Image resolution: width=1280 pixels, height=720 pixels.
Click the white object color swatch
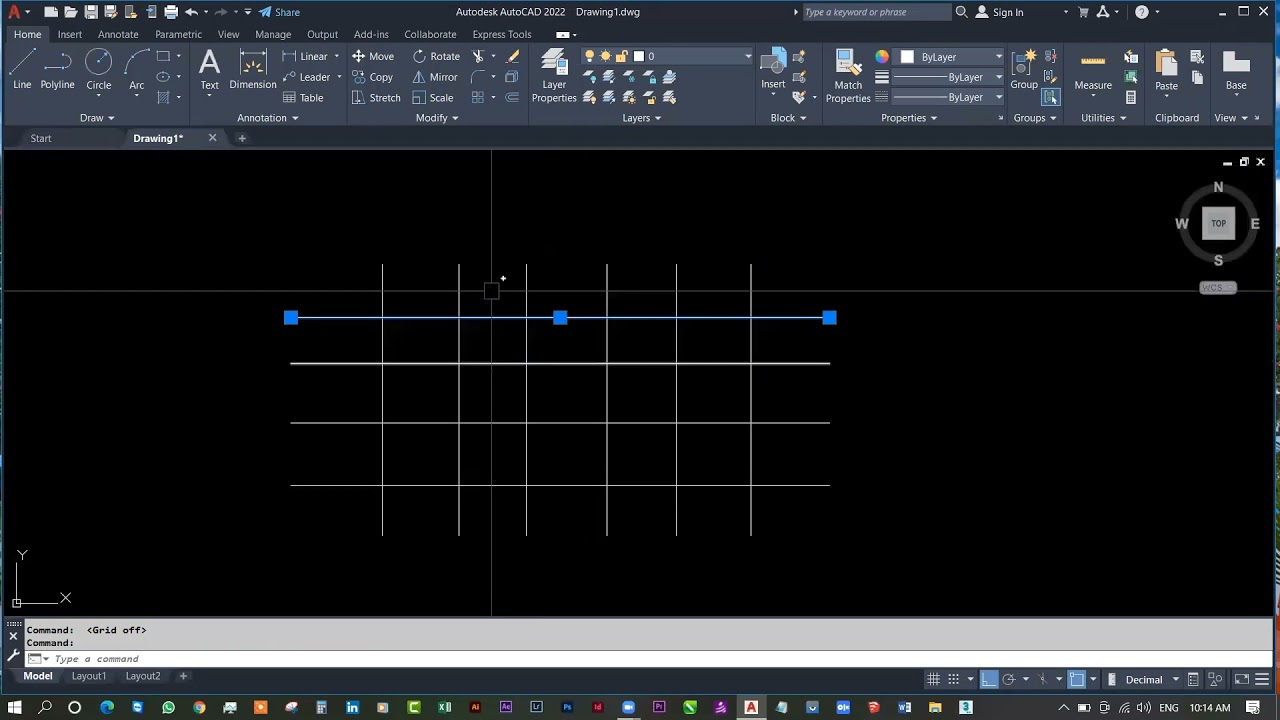[x=908, y=57]
